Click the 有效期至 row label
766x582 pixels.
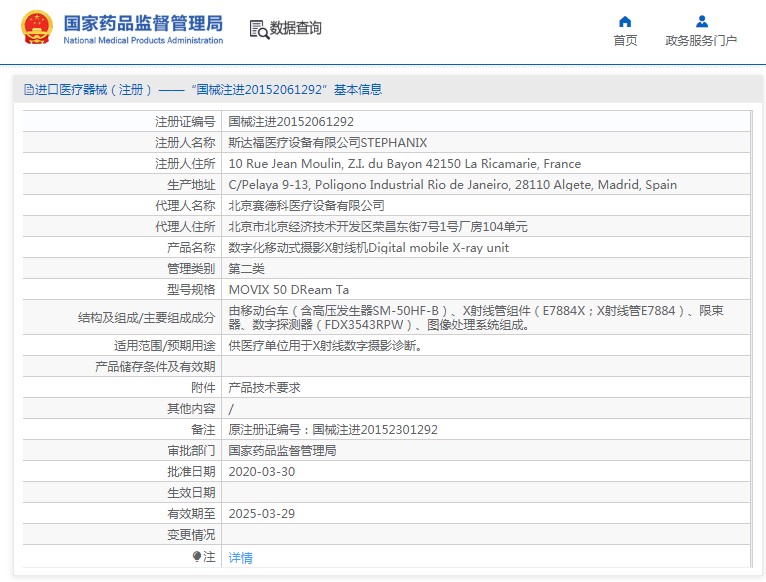click(x=191, y=514)
